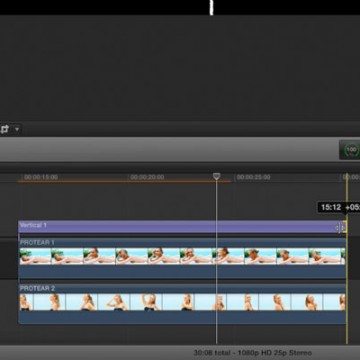360x360 pixels.
Task: Select the PROTEAR 1 clip label
Action: click(x=37, y=242)
